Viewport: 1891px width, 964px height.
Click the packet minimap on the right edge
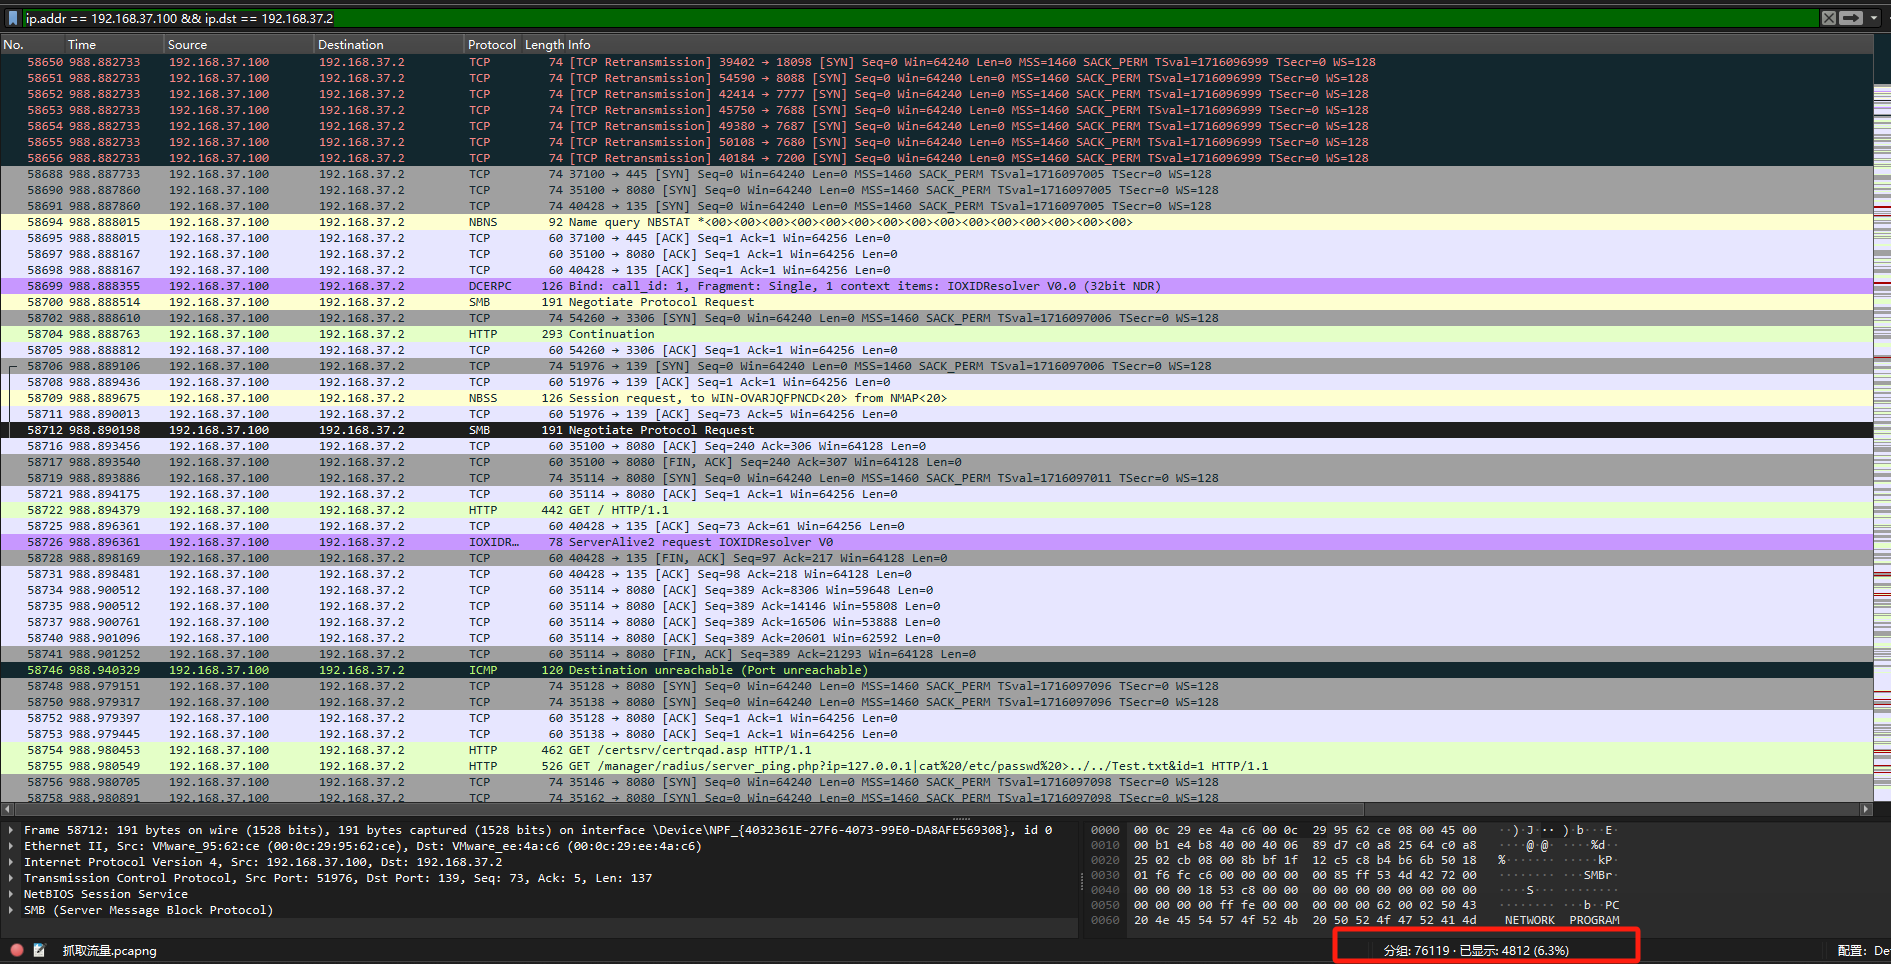[x=1882, y=430]
